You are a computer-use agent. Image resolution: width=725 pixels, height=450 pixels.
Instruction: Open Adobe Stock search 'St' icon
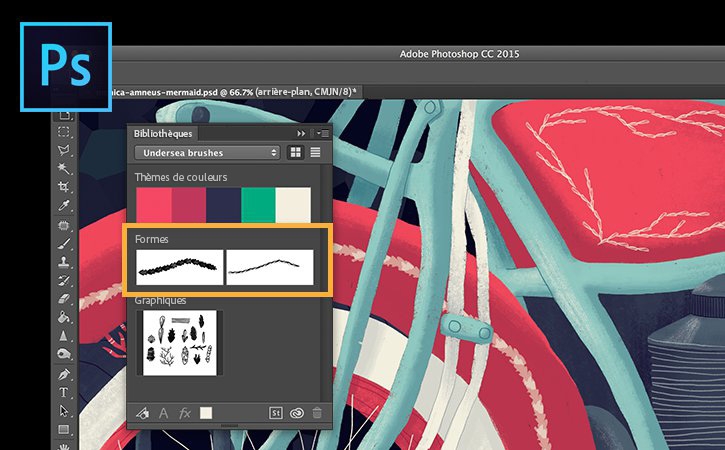(x=276, y=413)
